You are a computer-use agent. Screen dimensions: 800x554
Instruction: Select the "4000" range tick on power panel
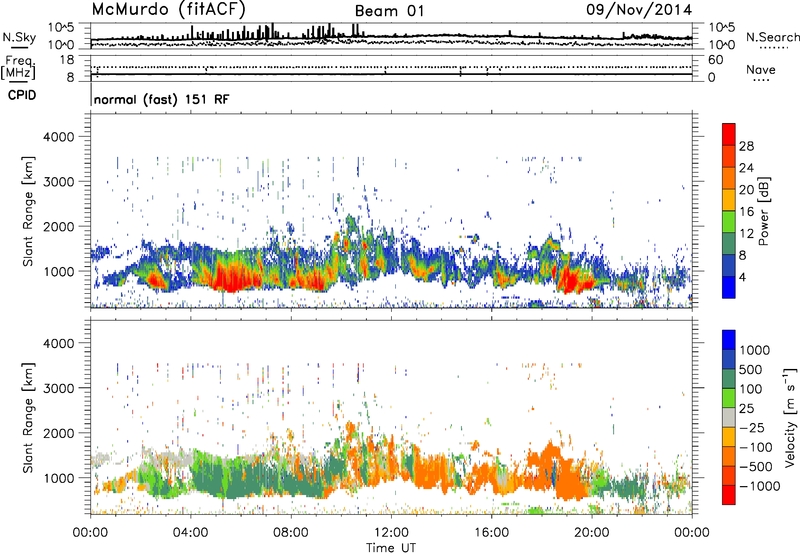tap(58, 137)
